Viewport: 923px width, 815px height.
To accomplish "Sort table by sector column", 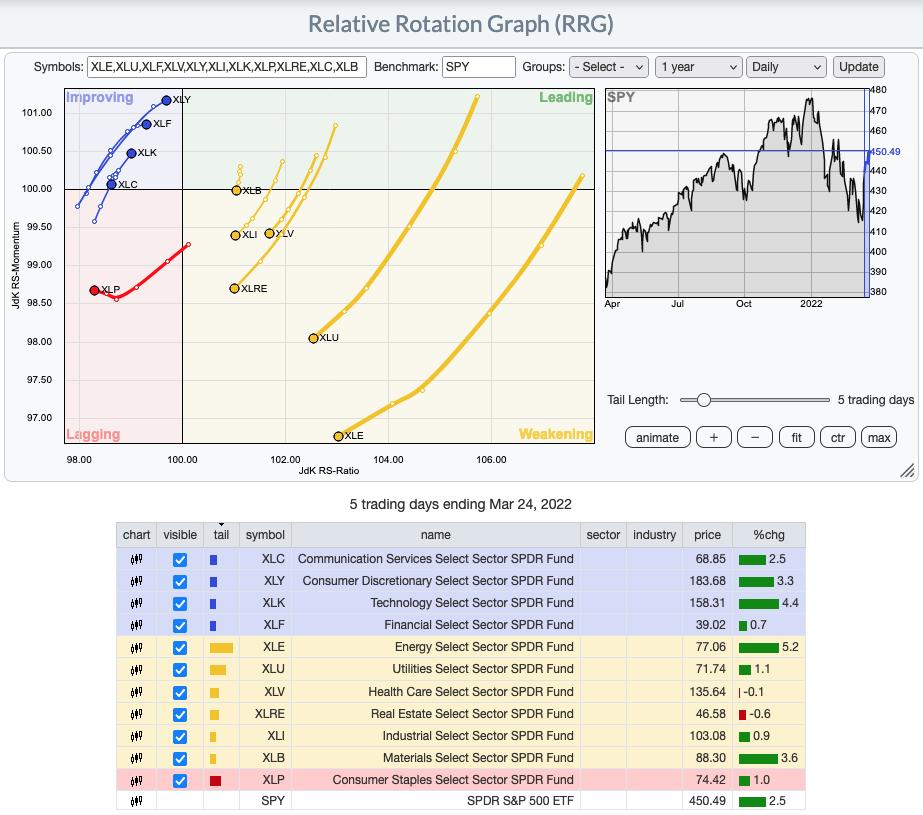I will tap(603, 535).
